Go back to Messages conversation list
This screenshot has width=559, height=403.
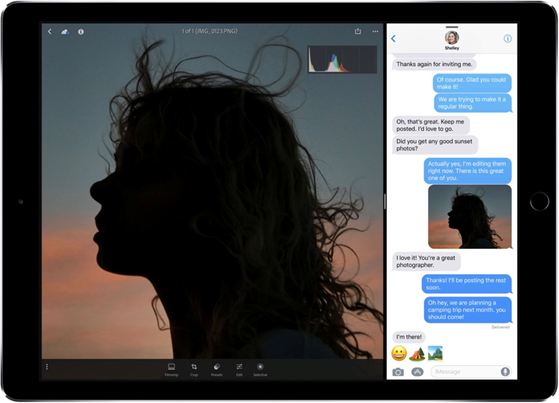394,39
